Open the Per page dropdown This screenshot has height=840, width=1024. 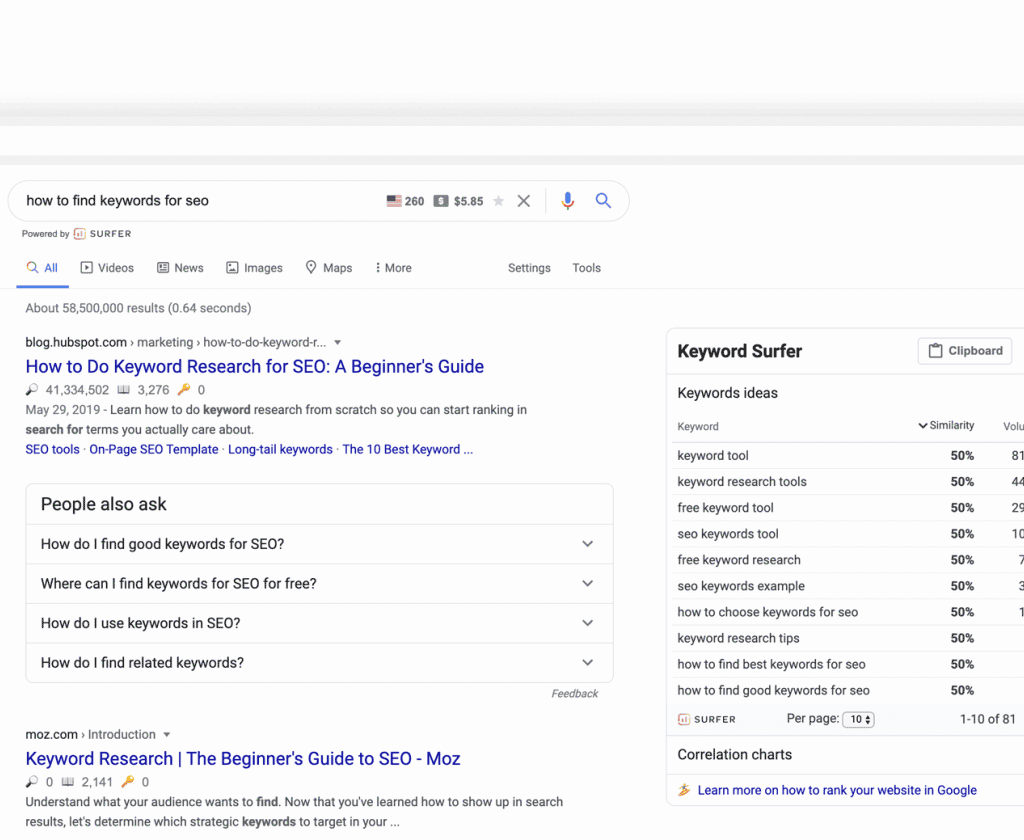click(x=858, y=720)
